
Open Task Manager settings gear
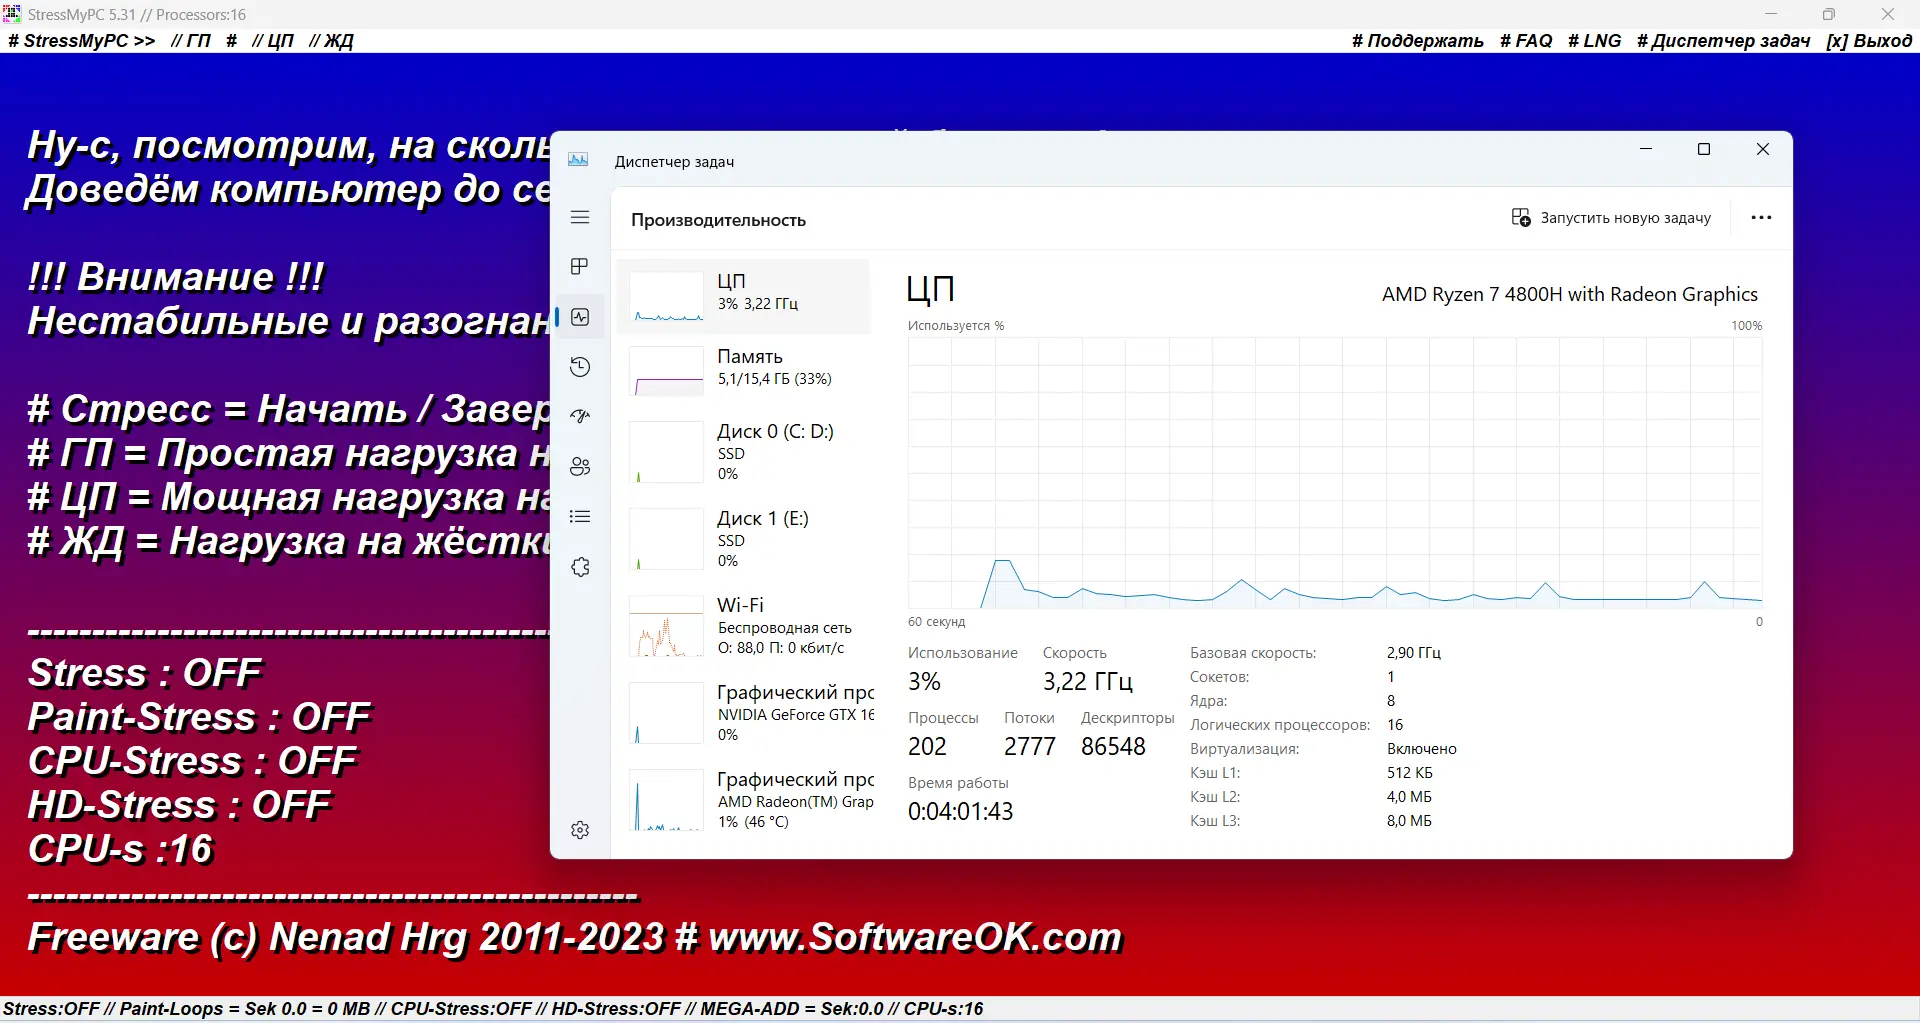click(580, 830)
